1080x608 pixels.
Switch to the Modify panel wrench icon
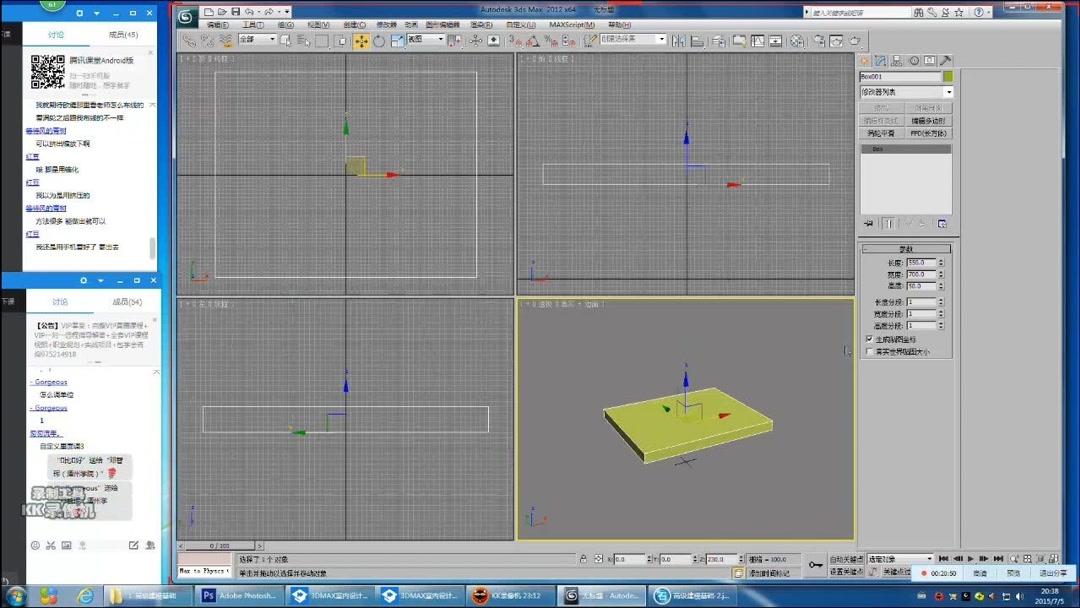[x=880, y=58]
